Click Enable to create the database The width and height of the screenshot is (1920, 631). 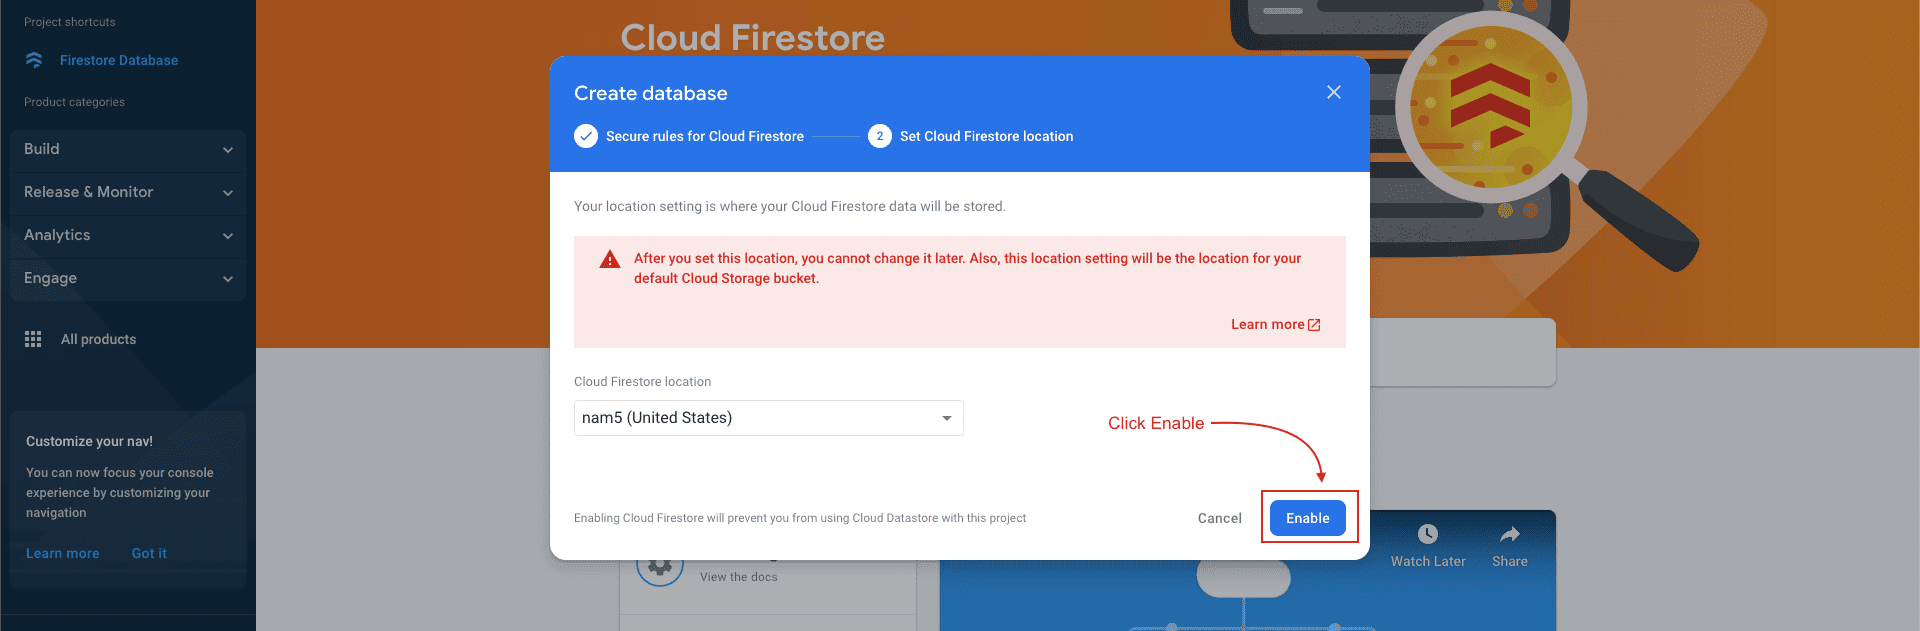[1308, 518]
